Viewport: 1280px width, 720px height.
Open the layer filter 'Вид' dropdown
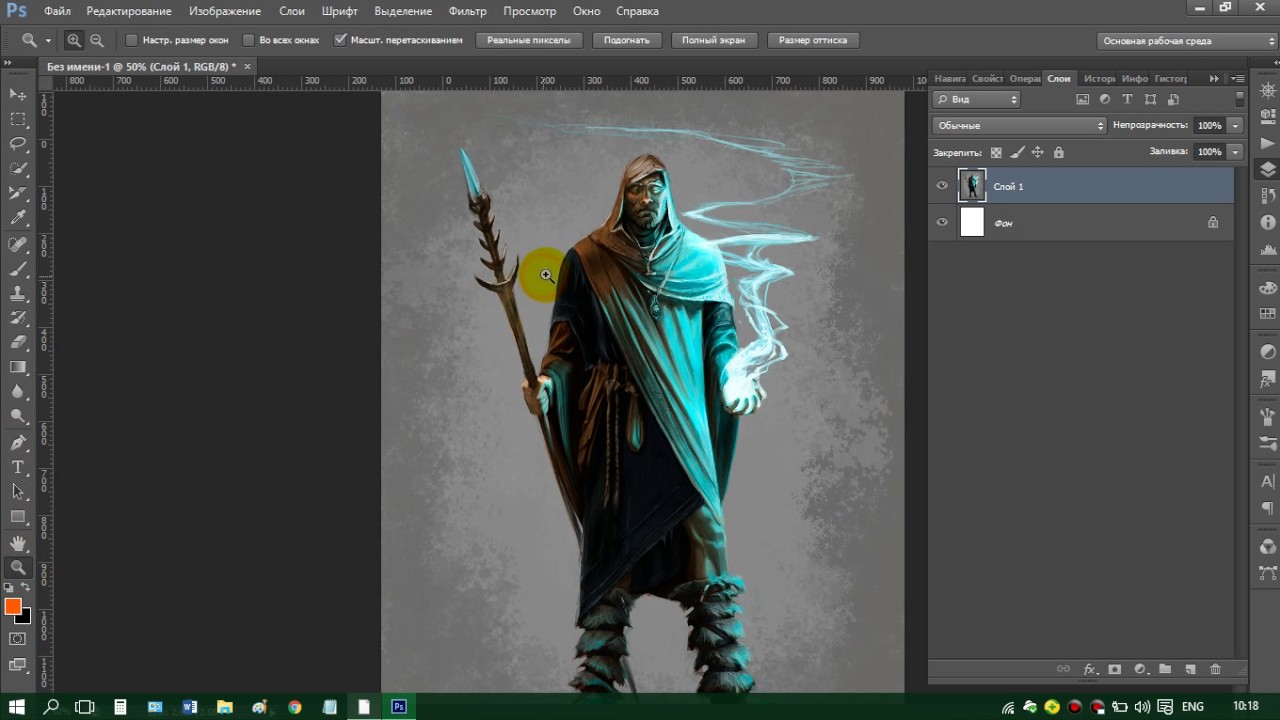(976, 99)
